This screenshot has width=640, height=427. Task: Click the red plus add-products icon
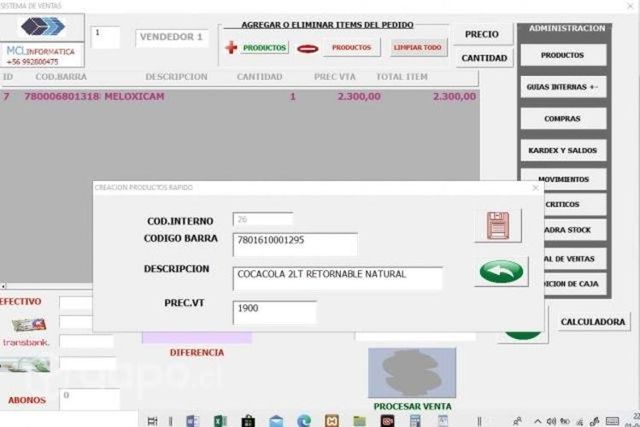tap(231, 47)
